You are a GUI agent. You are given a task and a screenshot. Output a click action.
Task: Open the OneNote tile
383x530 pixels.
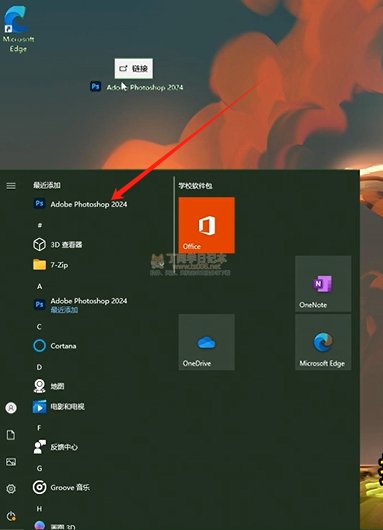coord(323,284)
